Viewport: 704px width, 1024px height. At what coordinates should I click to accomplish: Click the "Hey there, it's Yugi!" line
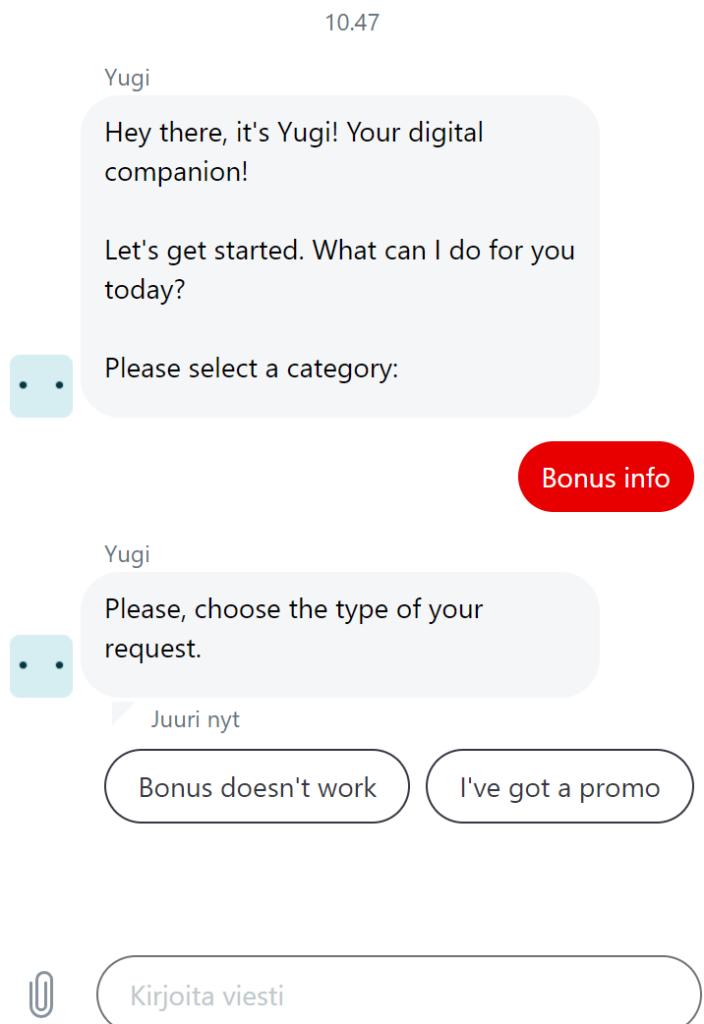pyautogui.click(x=222, y=132)
